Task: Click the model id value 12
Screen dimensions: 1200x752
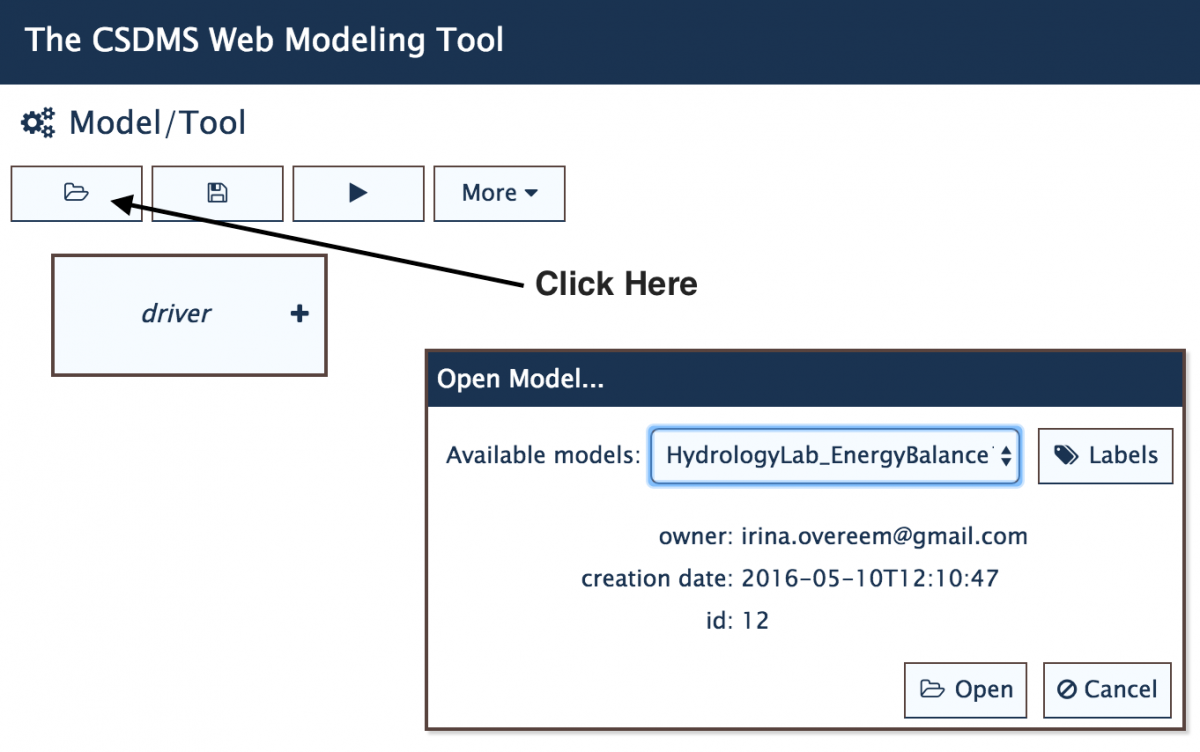Action: point(755,621)
